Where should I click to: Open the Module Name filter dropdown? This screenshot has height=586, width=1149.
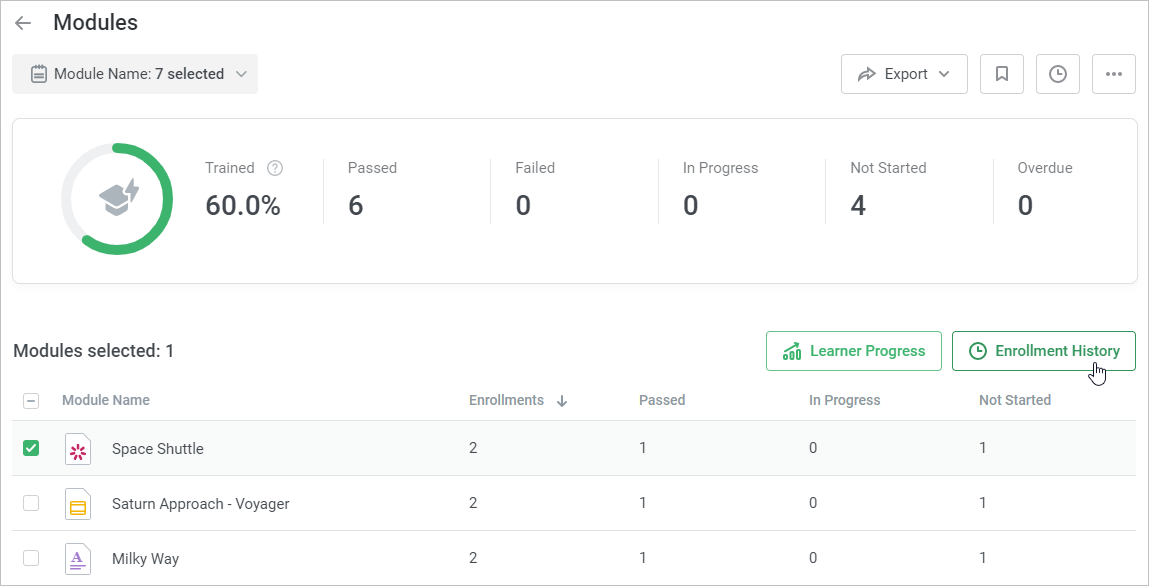coord(135,73)
